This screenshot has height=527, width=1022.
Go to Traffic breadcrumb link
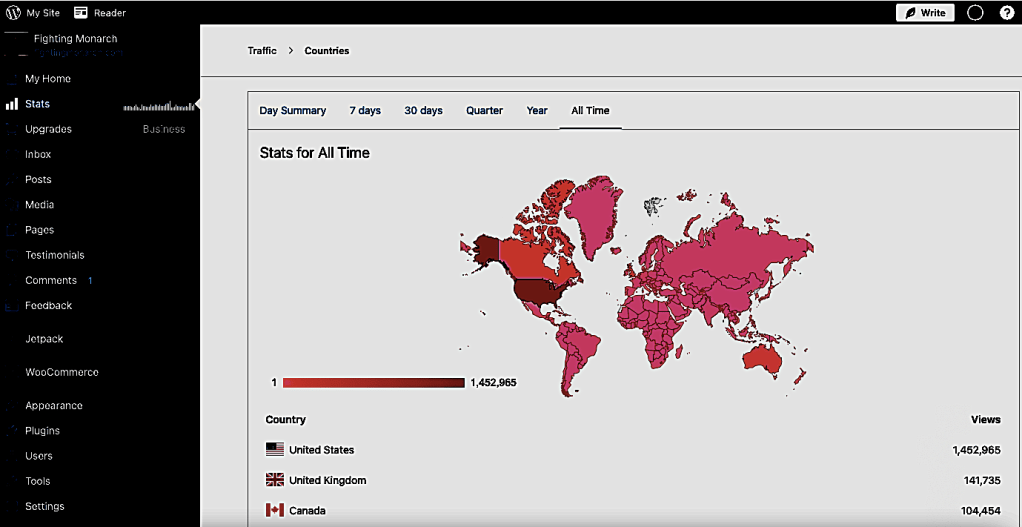pyautogui.click(x=262, y=51)
